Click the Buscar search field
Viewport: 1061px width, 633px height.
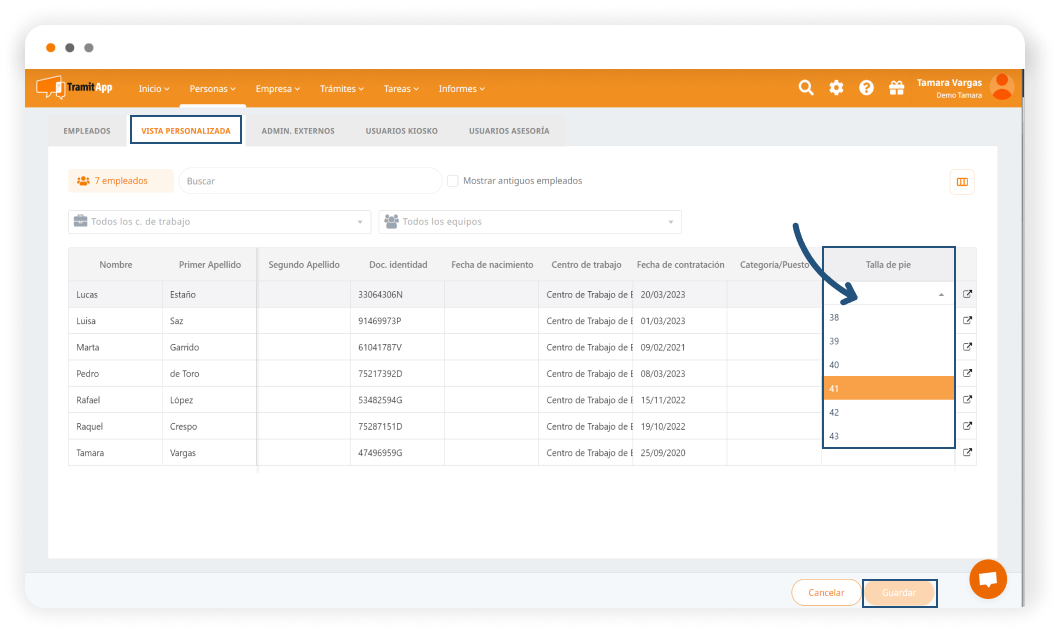tap(310, 181)
